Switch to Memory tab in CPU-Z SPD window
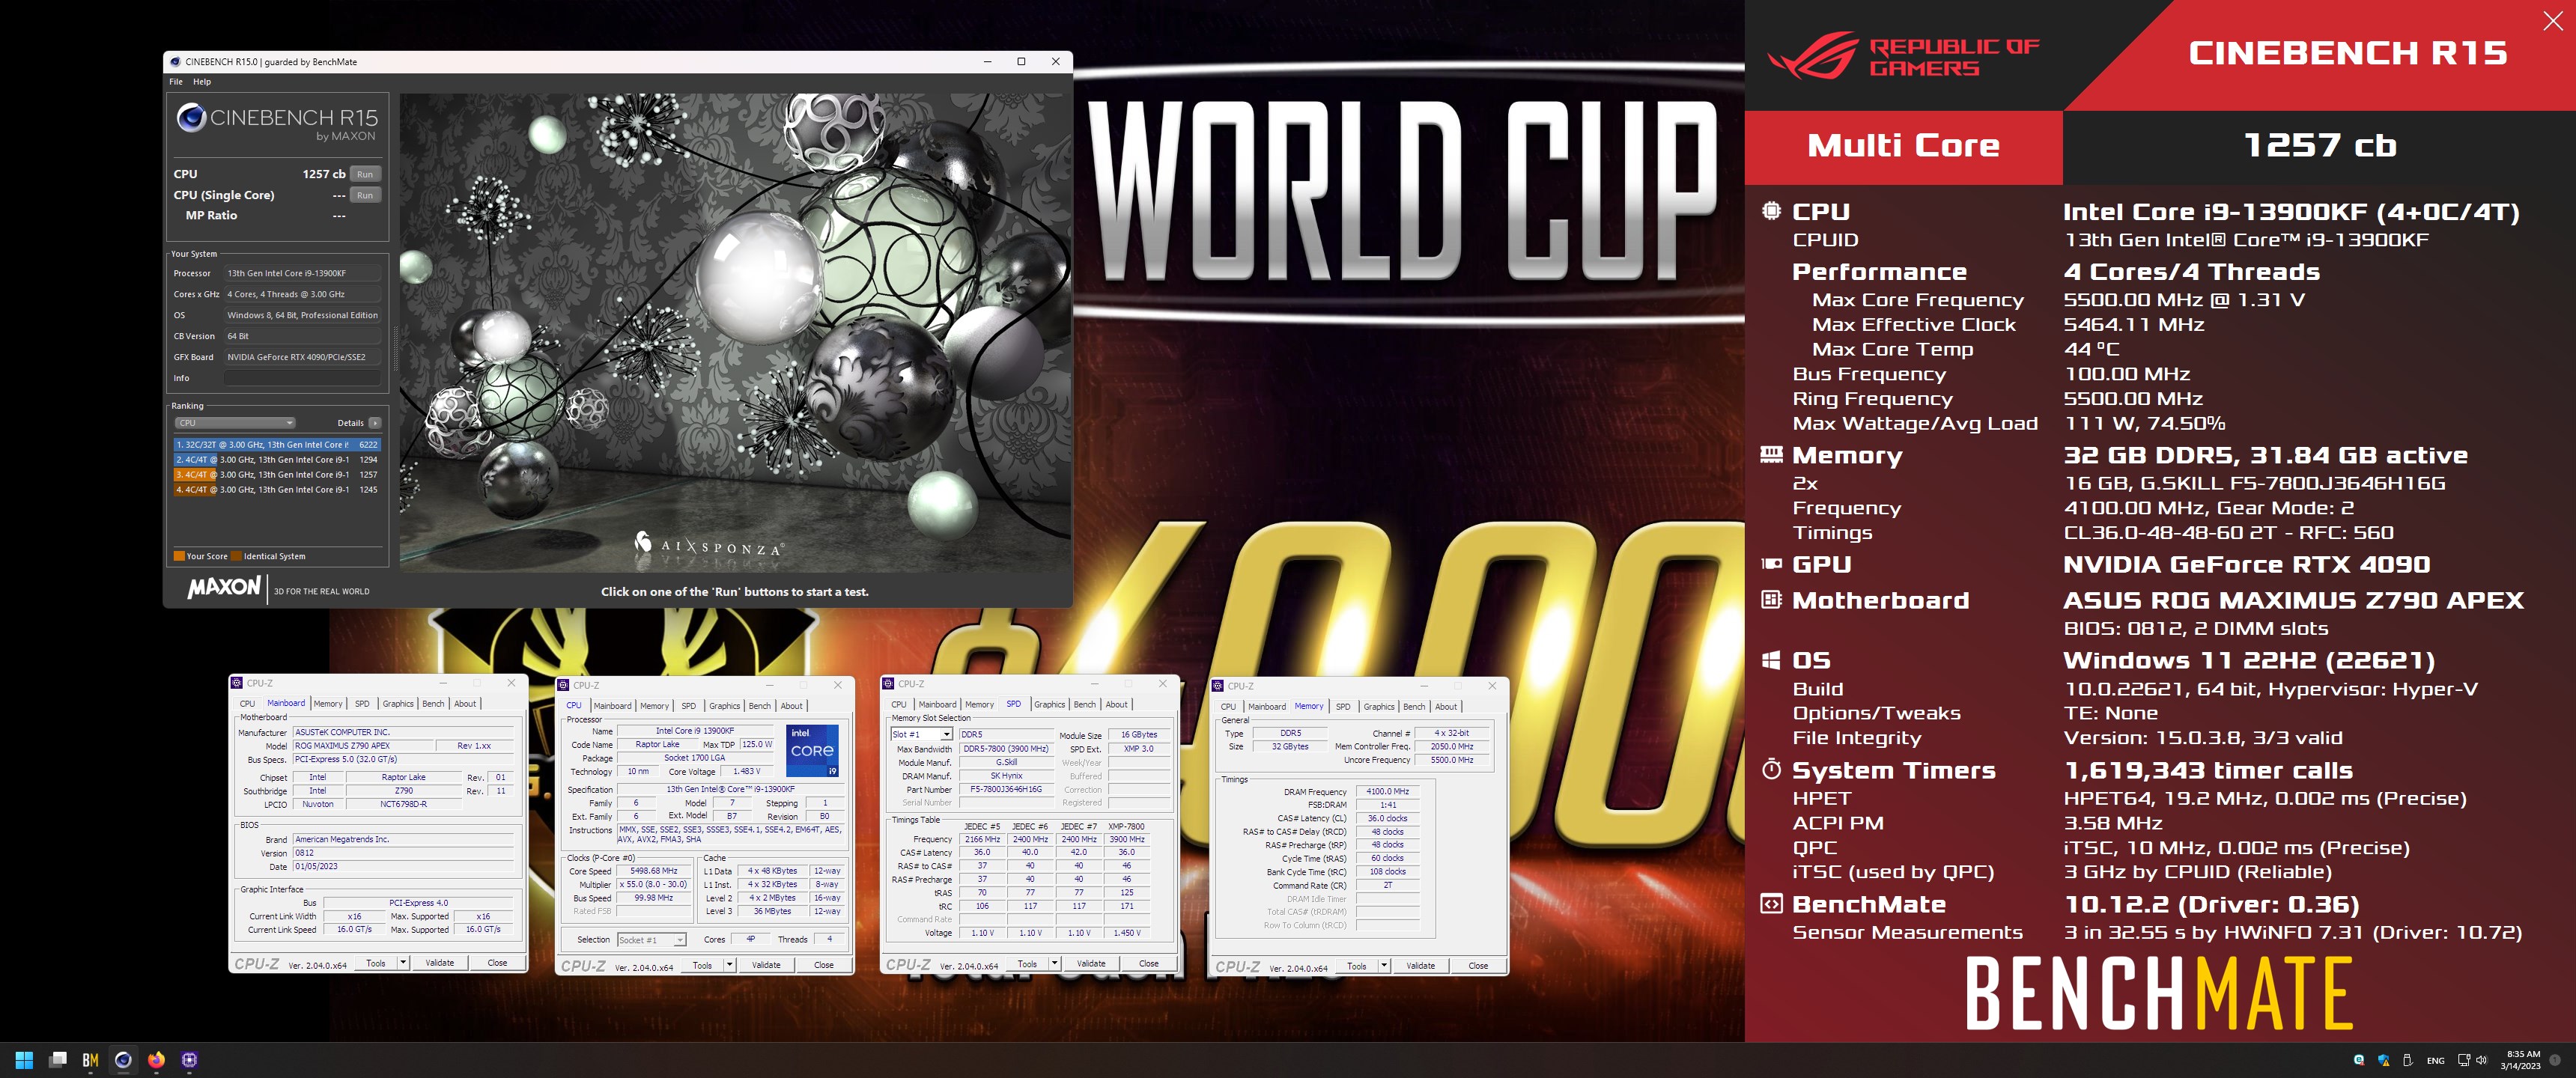 click(x=980, y=705)
